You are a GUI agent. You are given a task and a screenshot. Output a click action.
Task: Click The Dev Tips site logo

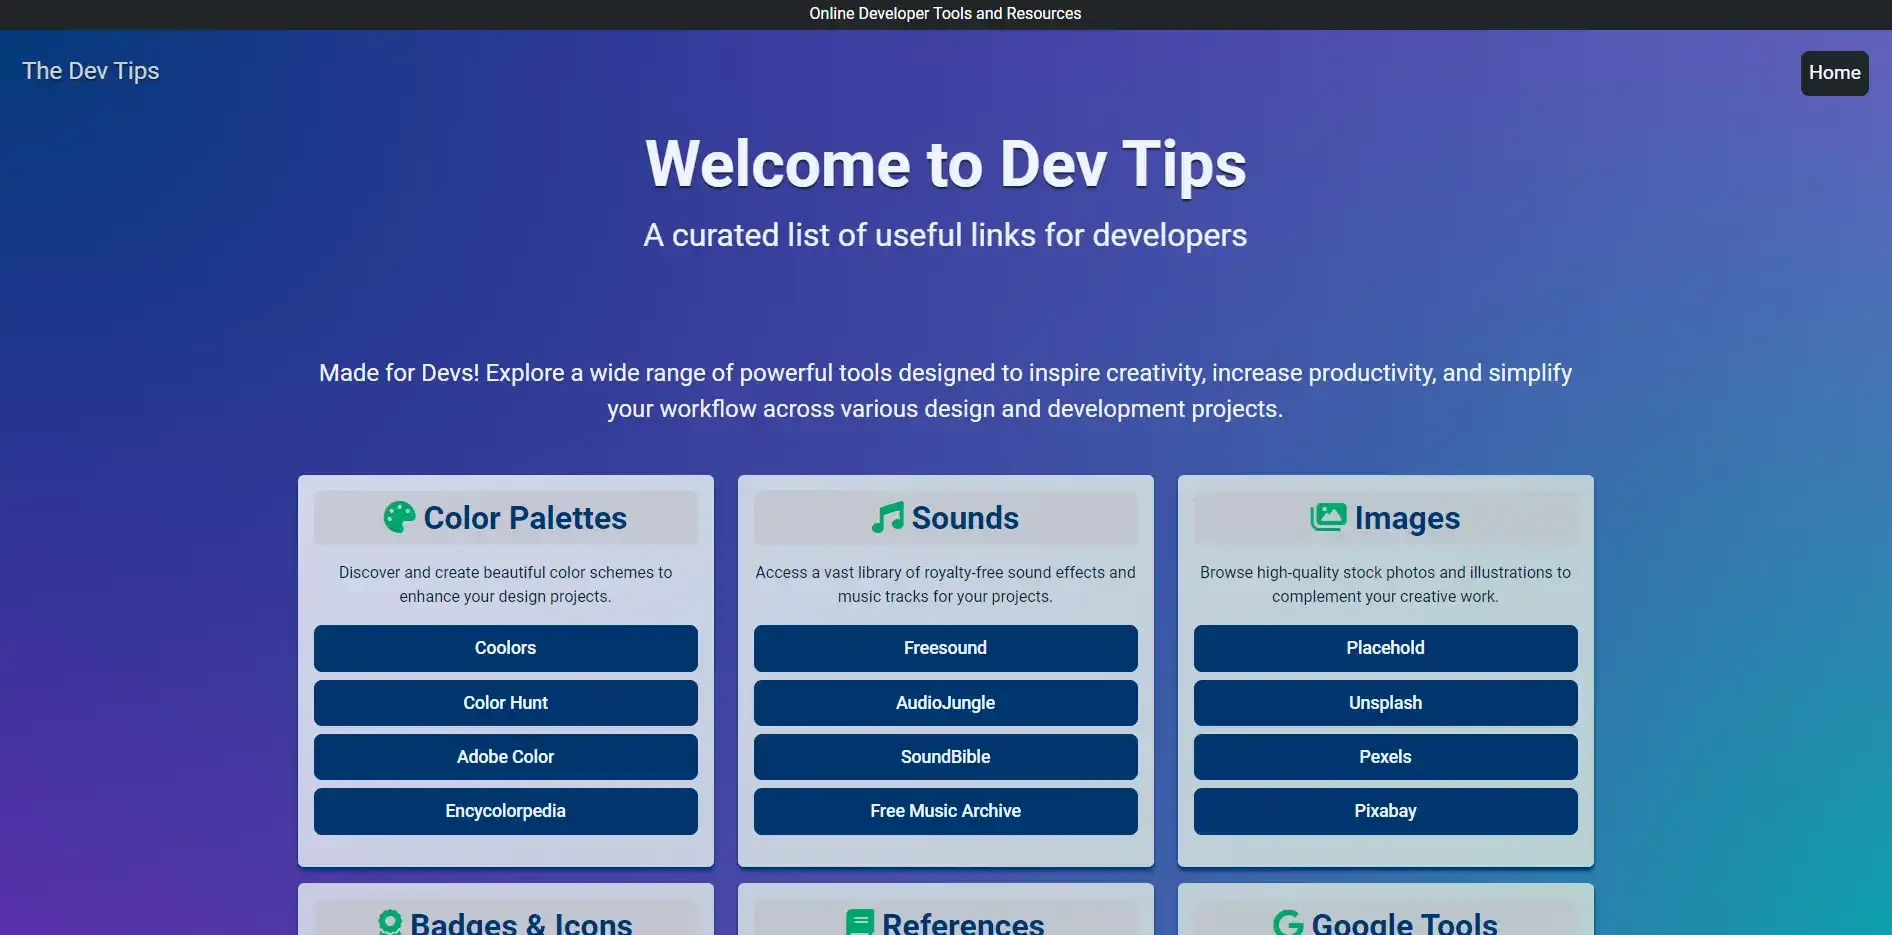pyautogui.click(x=91, y=71)
